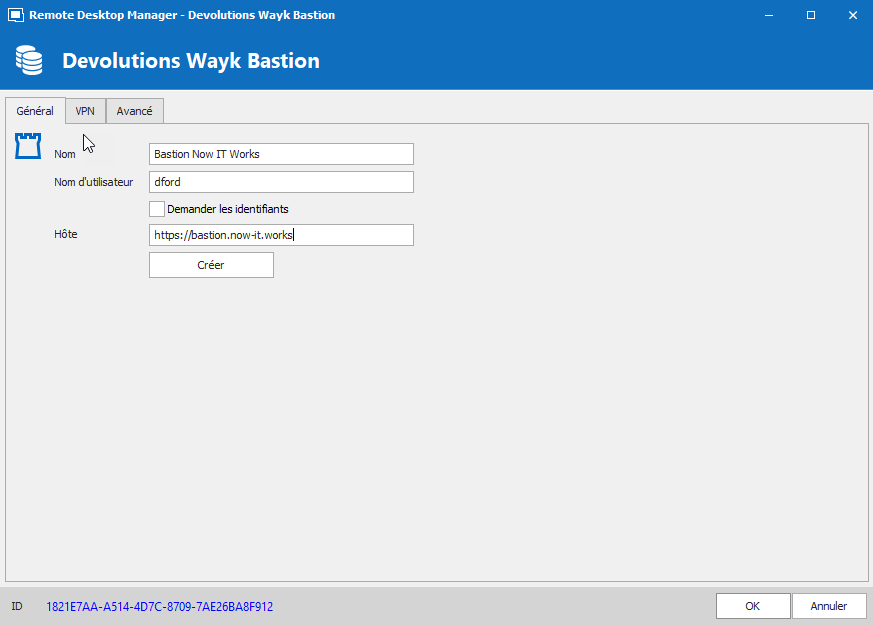Image resolution: width=873 pixels, height=625 pixels.
Task: Maximize the window
Action: [811, 15]
